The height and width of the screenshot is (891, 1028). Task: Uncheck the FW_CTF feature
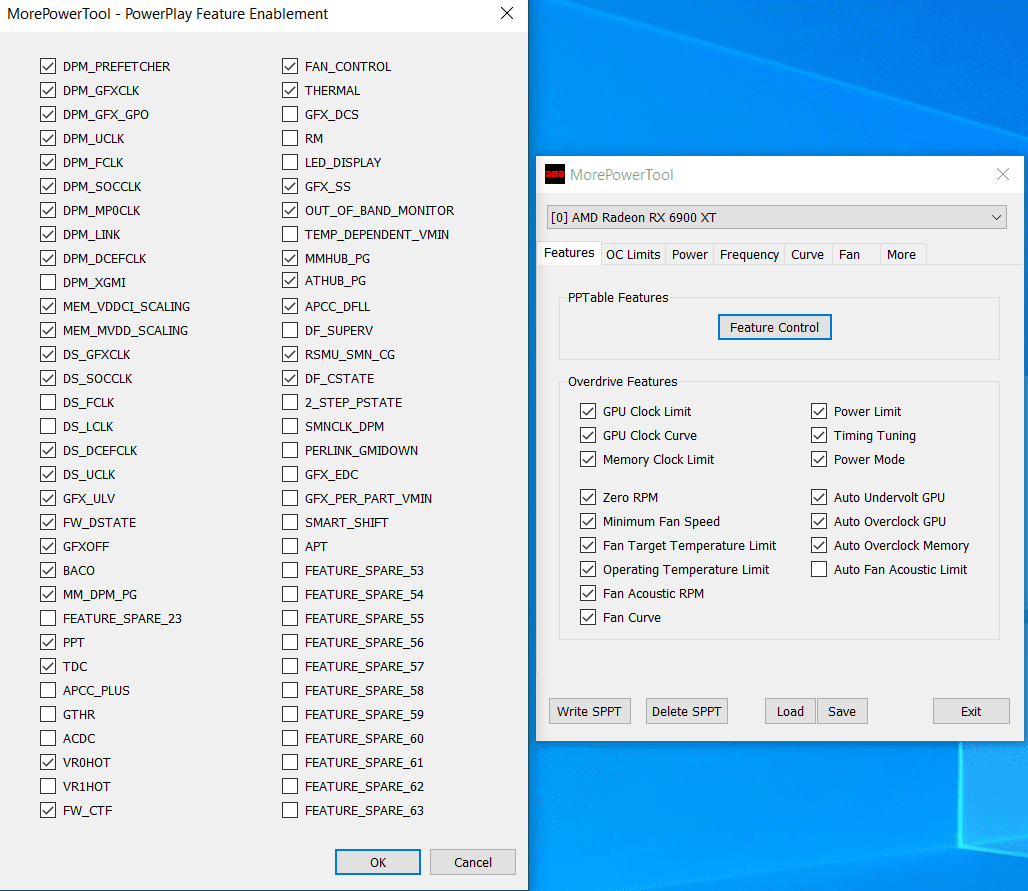click(x=48, y=810)
